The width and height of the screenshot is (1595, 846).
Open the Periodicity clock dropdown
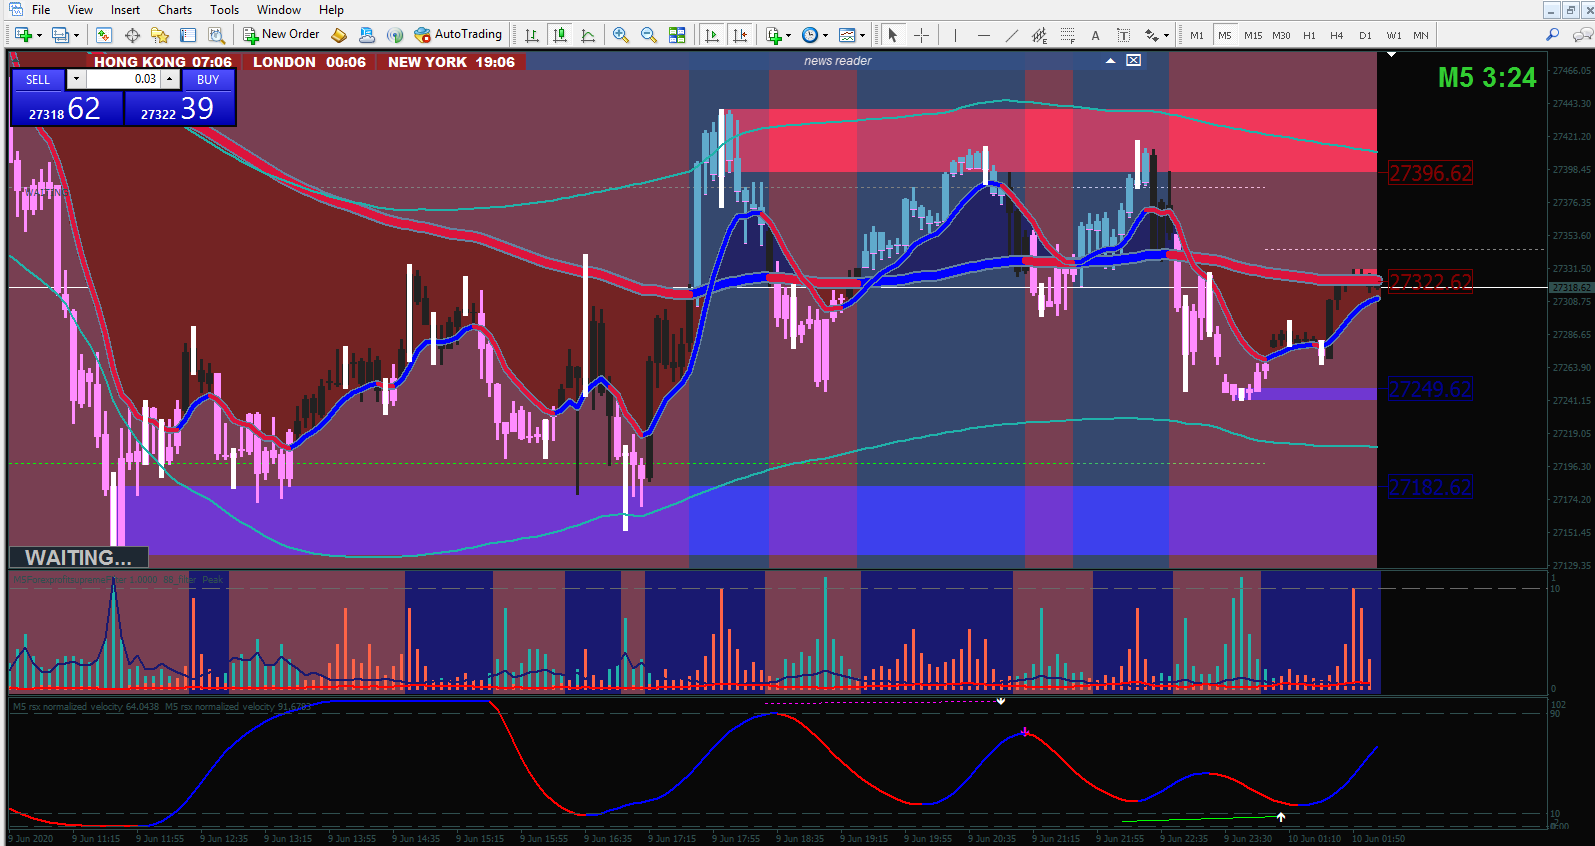[815, 35]
